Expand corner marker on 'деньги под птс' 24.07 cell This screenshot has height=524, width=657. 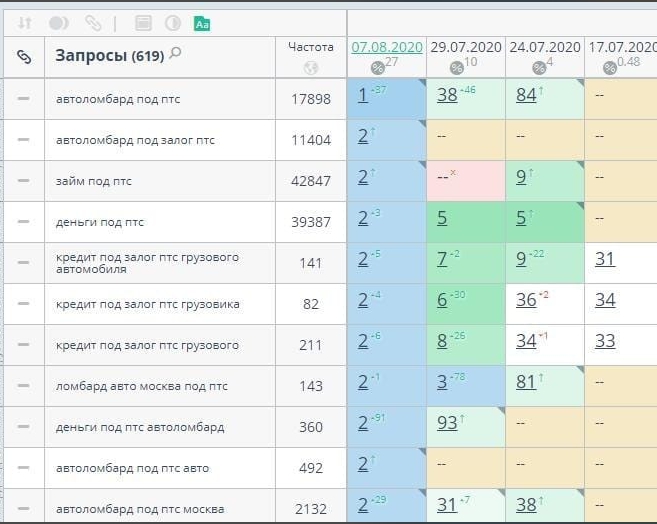coord(579,206)
